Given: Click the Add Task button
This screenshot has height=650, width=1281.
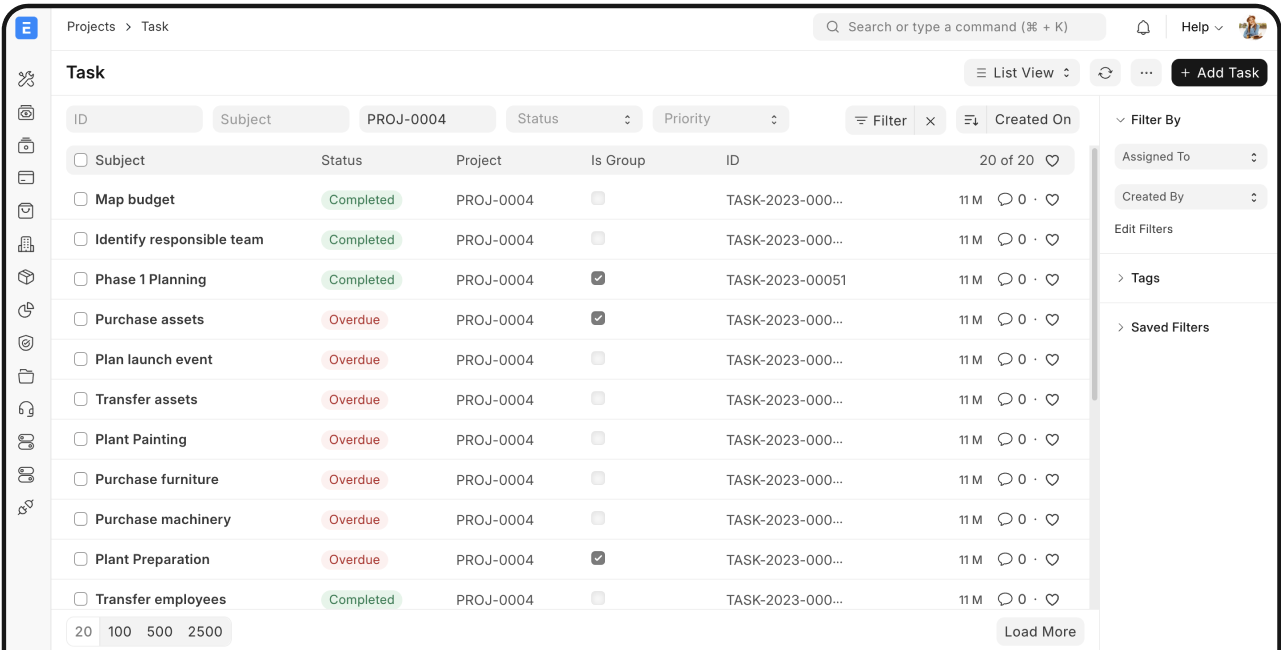Looking at the screenshot, I should pyautogui.click(x=1219, y=72).
